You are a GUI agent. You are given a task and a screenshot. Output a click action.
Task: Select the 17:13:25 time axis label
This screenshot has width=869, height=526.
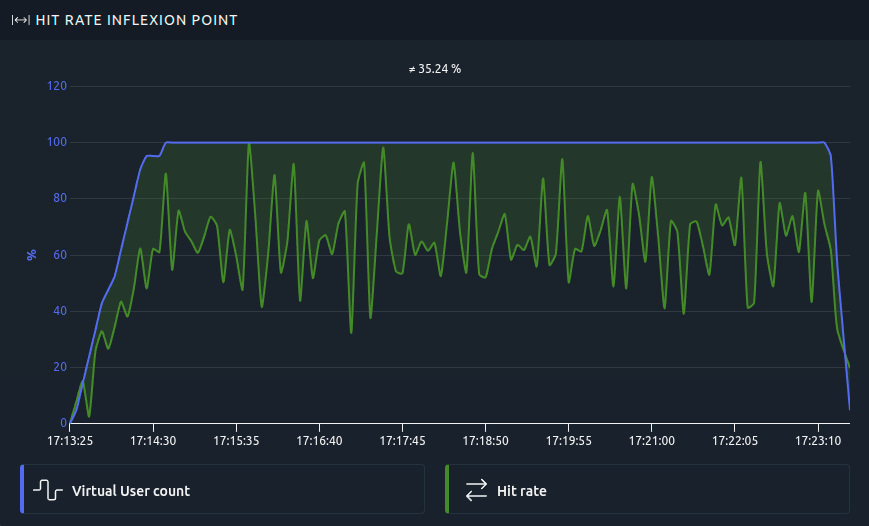point(70,440)
